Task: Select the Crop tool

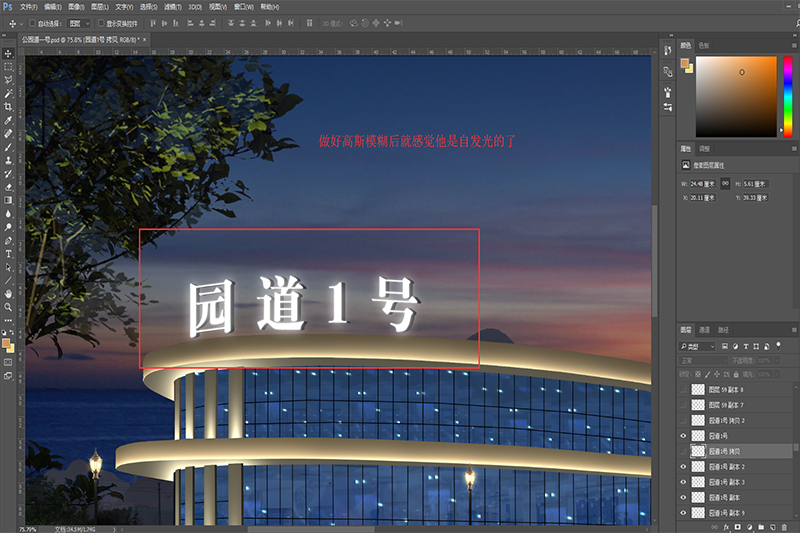Action: [x=8, y=106]
